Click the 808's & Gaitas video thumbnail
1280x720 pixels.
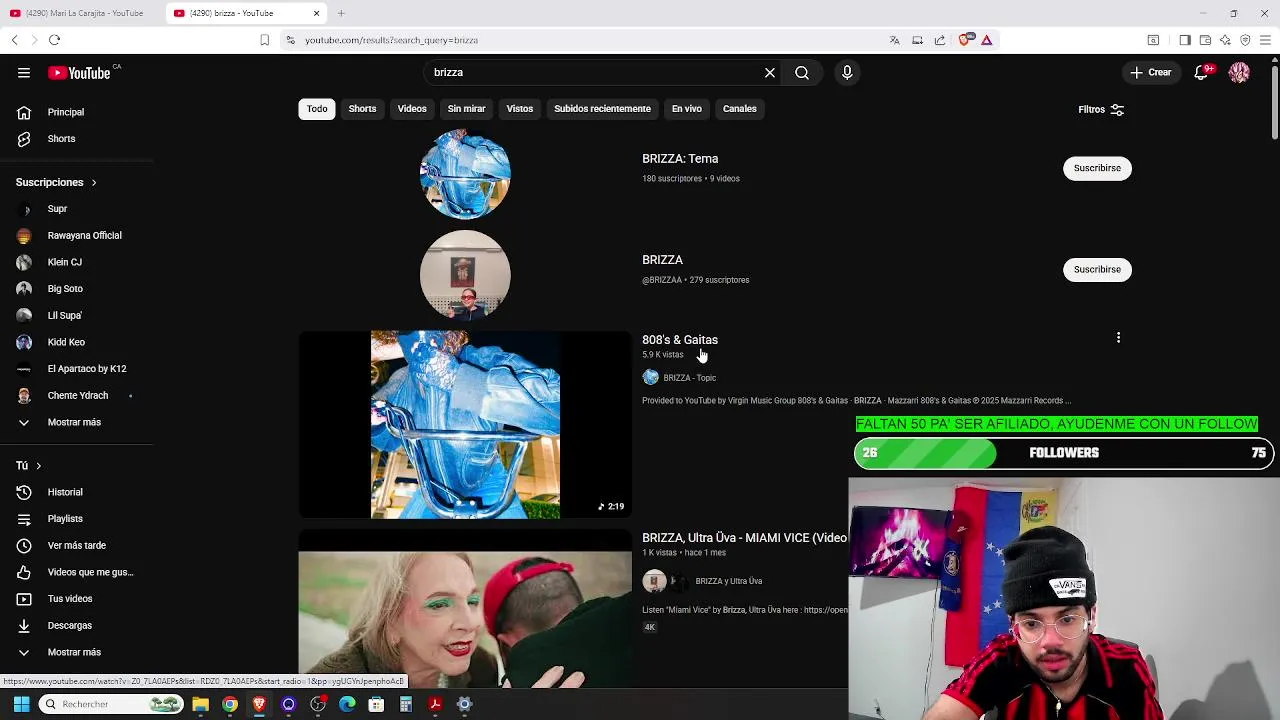[465, 425]
